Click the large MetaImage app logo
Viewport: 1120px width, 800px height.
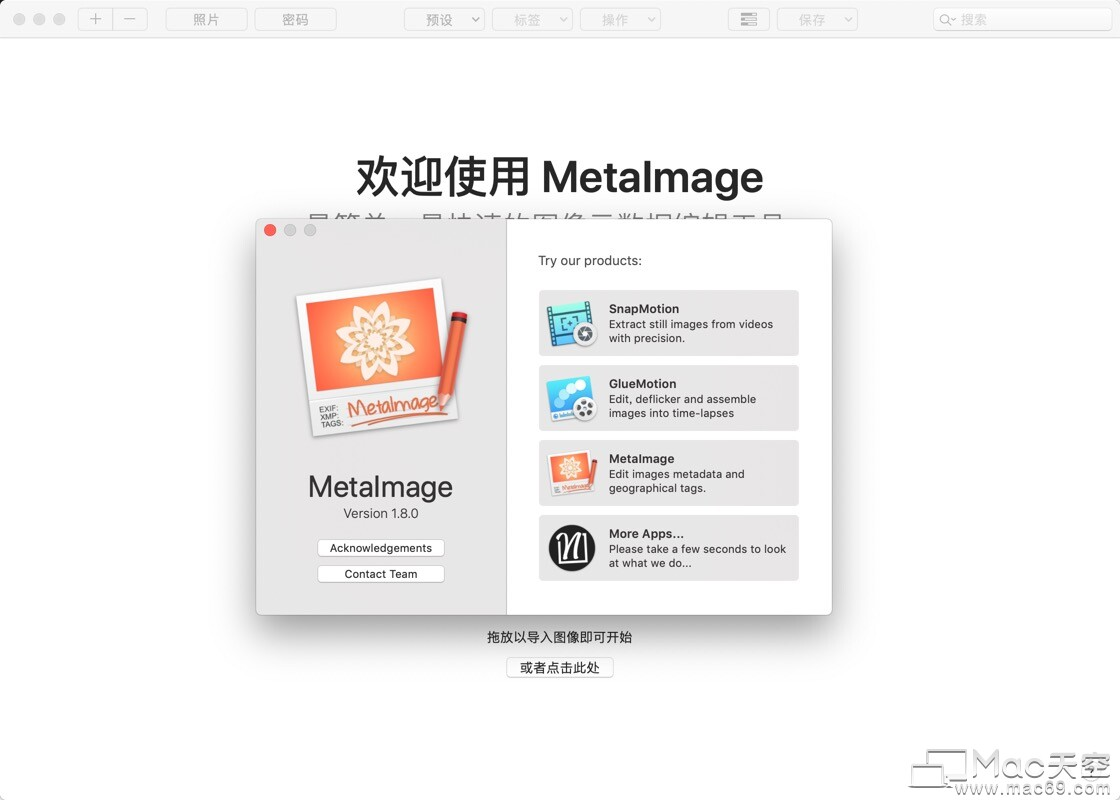pyautogui.click(x=381, y=356)
